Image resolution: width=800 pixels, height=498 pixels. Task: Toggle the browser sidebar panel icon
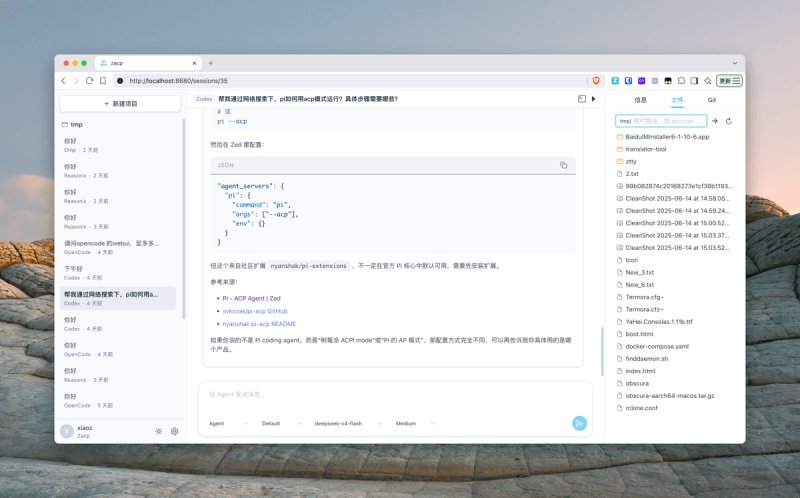694,81
